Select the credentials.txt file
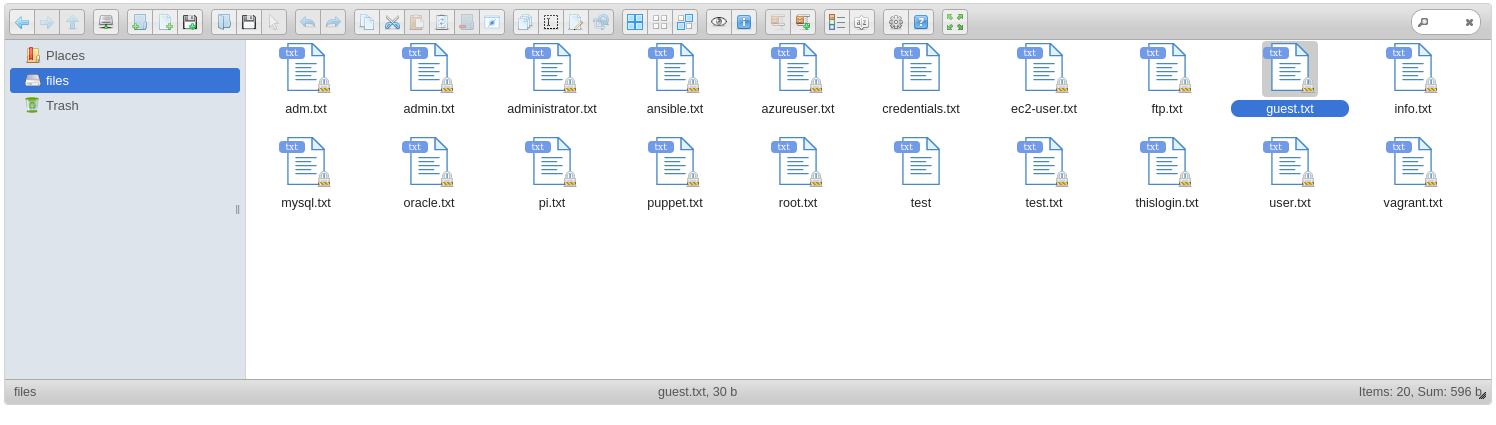This screenshot has height=425, width=1496. point(921,80)
